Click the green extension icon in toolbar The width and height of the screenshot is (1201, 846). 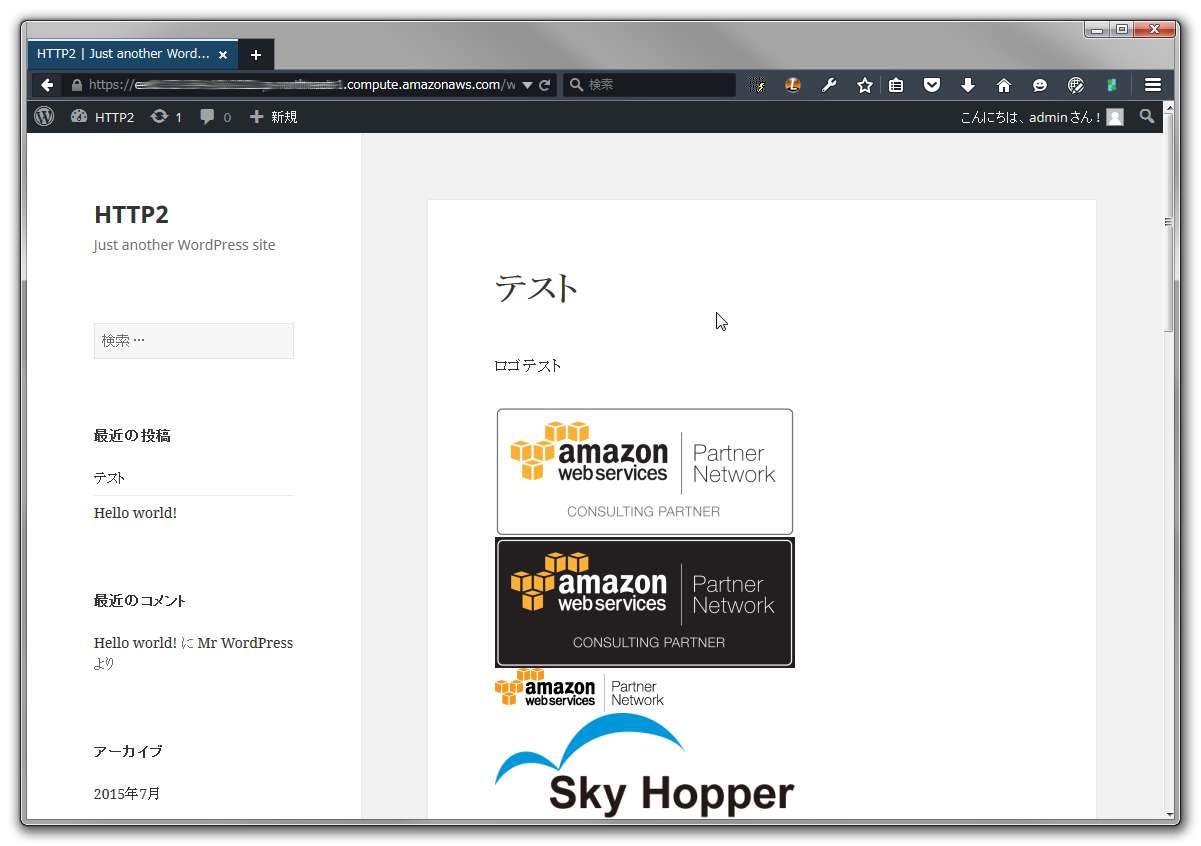point(1111,85)
